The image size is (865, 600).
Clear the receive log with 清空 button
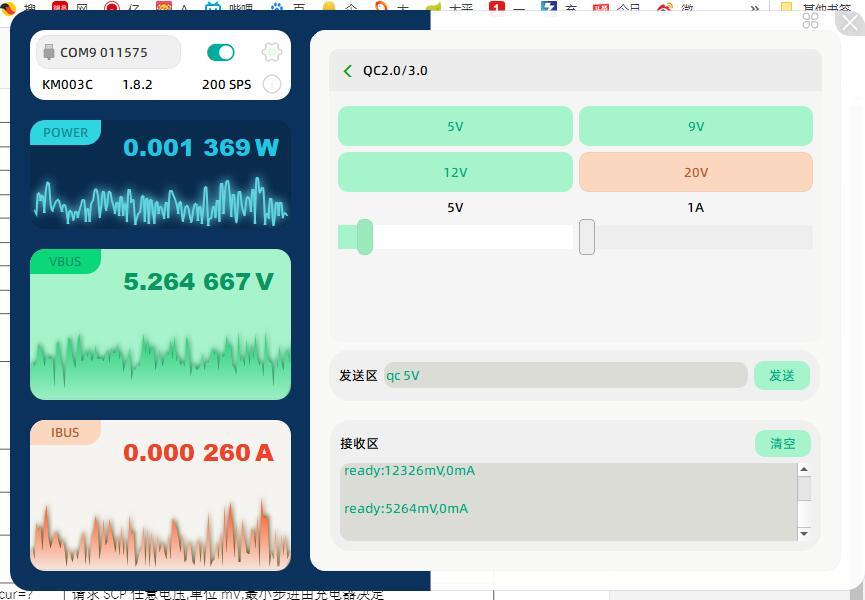coord(782,443)
